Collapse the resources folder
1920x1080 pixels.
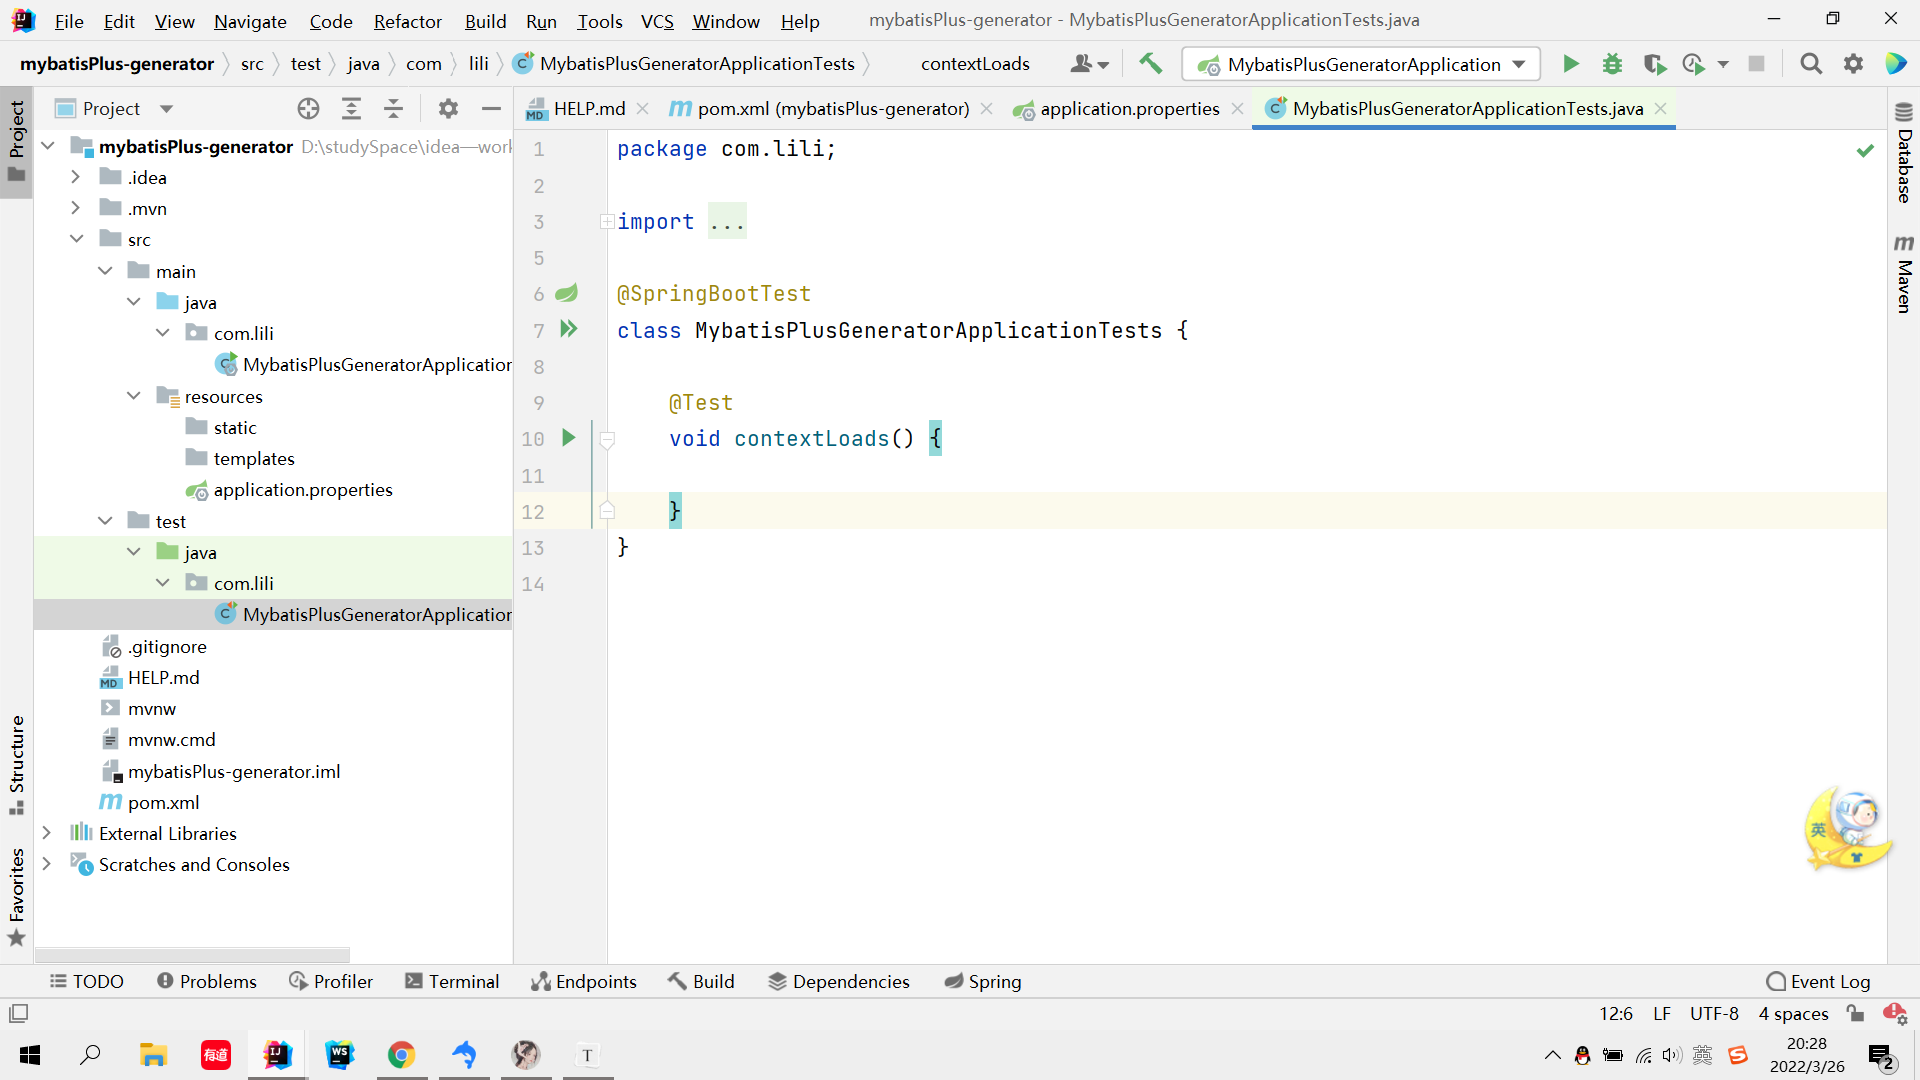(134, 396)
